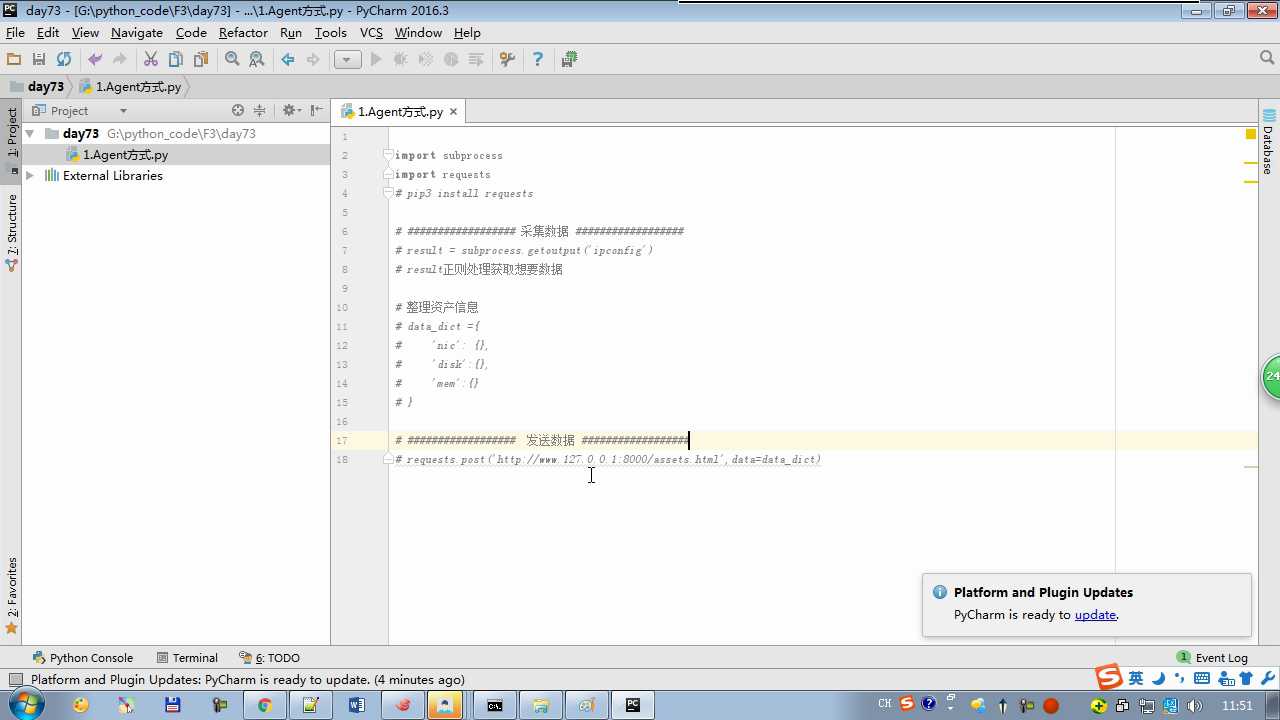The width and height of the screenshot is (1280, 720).
Task: Click the Search Everywhere magnifier
Action: point(1267,59)
